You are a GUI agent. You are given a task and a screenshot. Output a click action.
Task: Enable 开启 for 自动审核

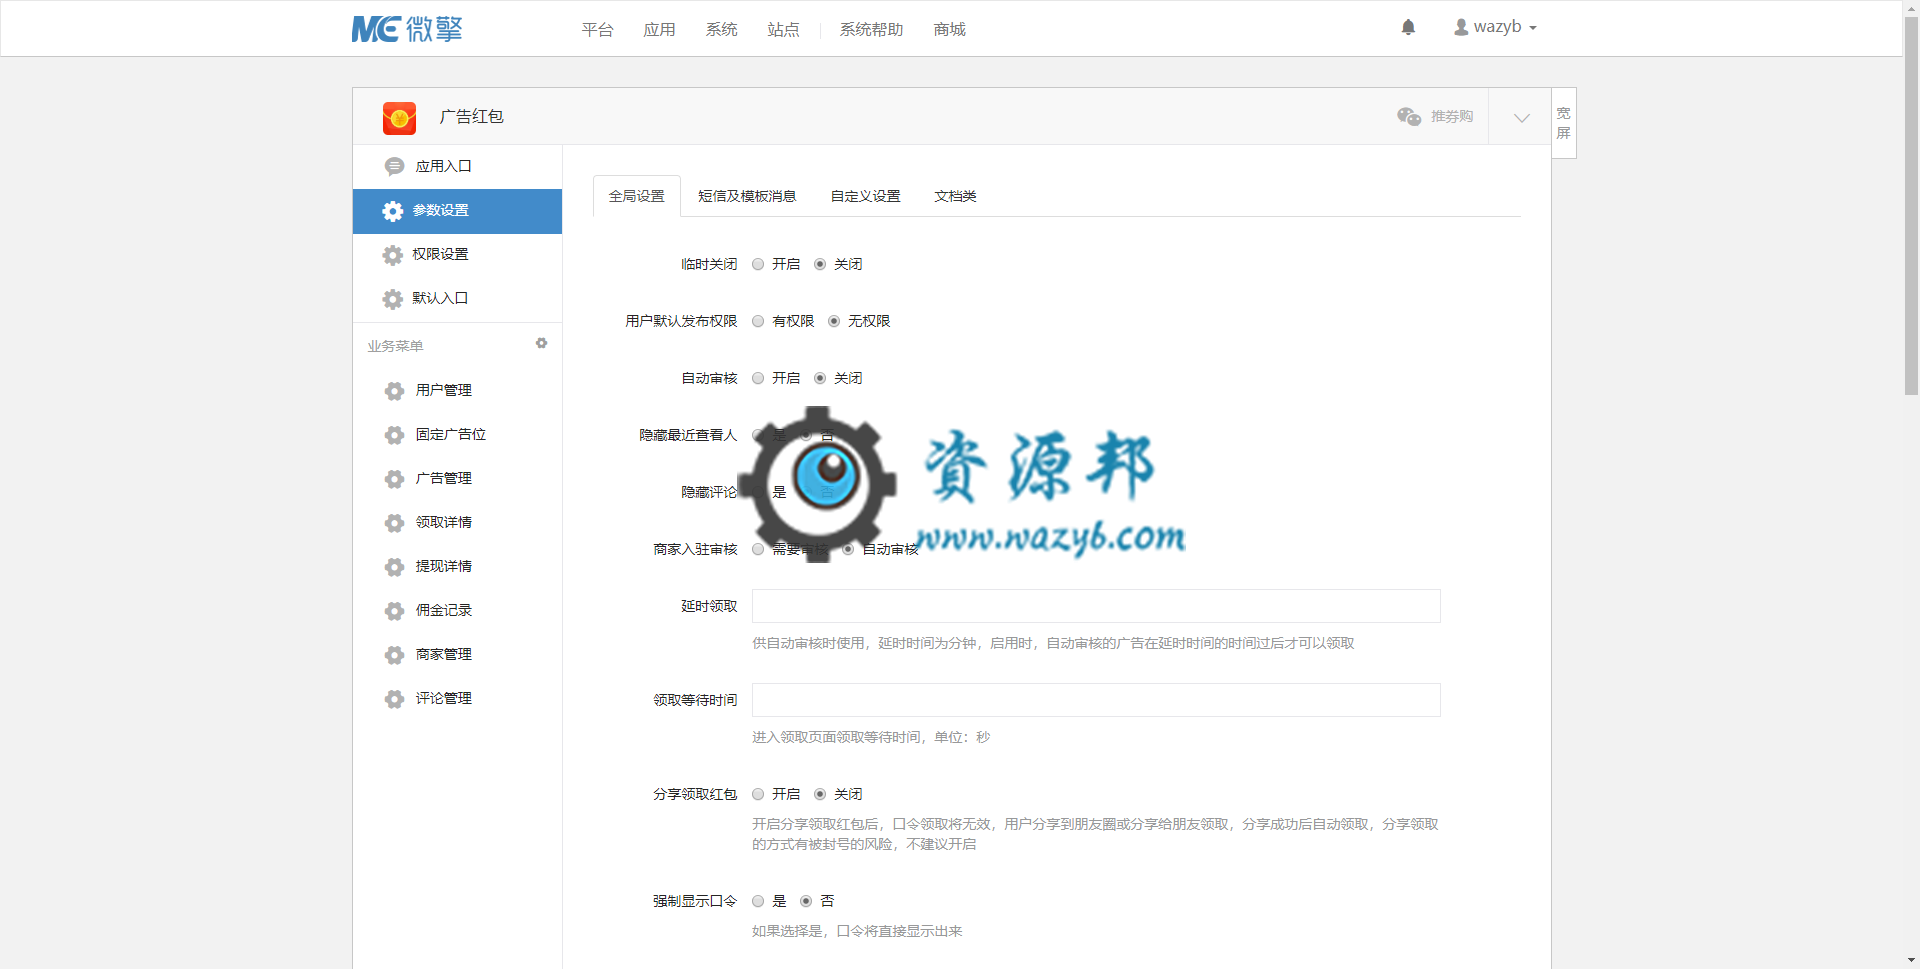758,378
